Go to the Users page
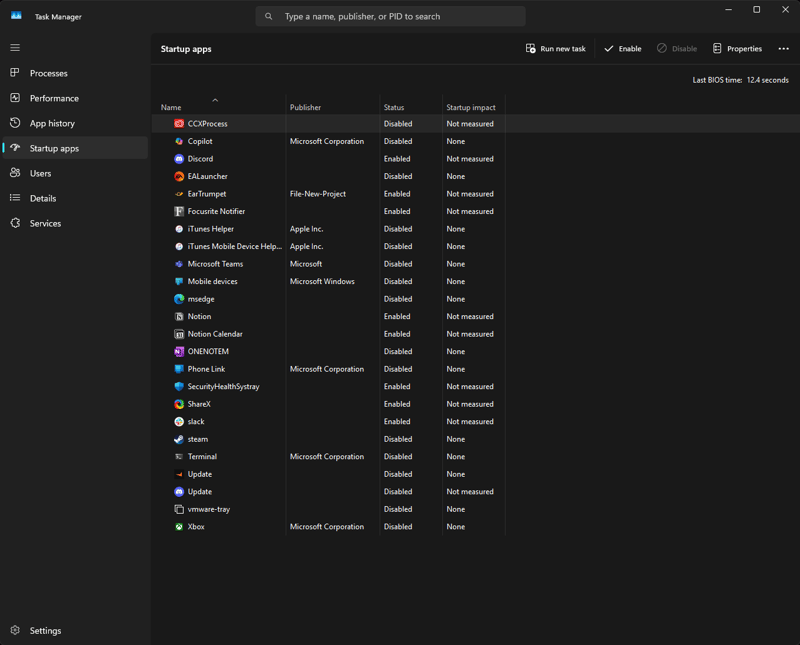The image size is (800, 645). point(75,173)
